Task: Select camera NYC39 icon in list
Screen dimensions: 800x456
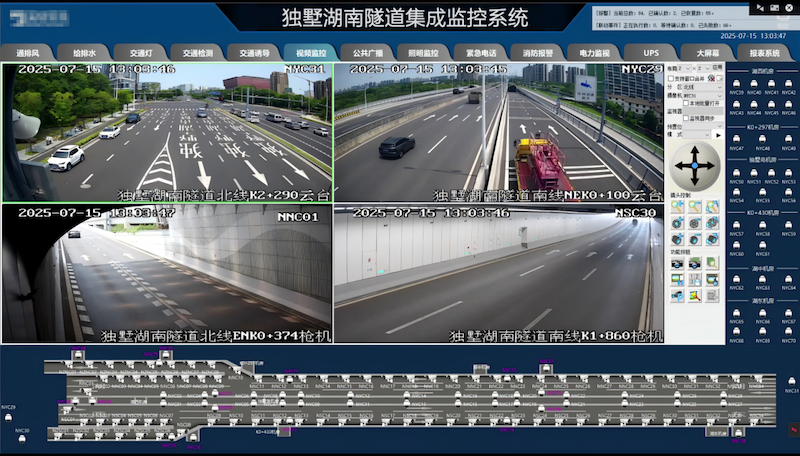Action: (x=737, y=86)
